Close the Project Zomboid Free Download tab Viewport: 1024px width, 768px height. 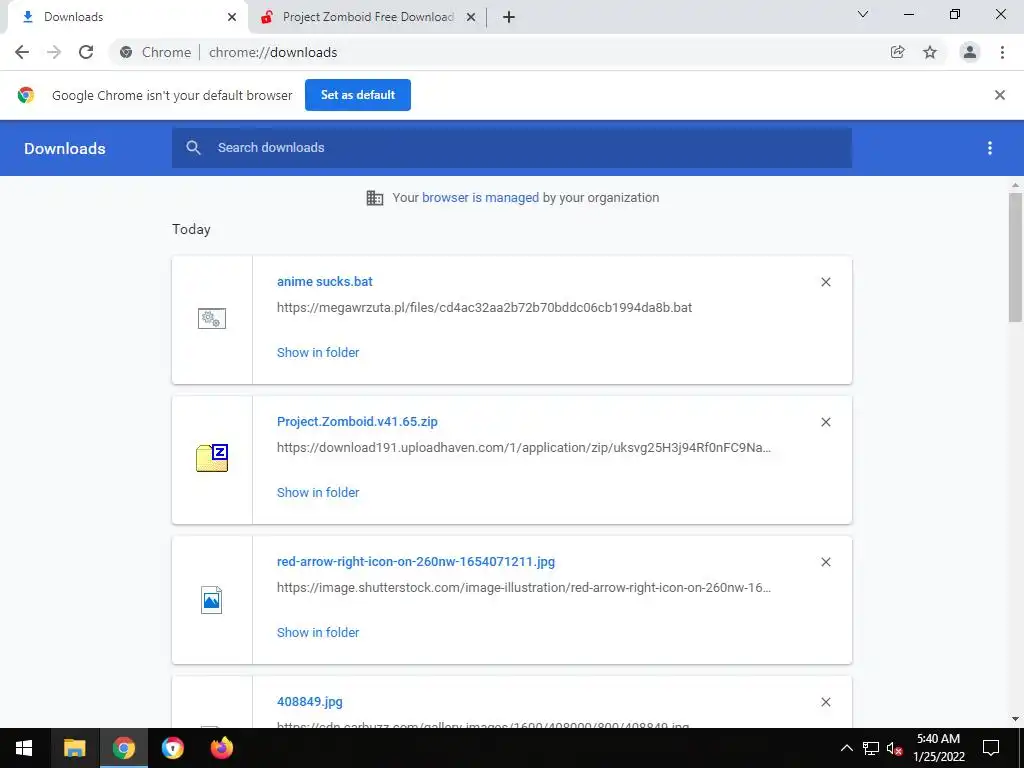click(x=471, y=18)
